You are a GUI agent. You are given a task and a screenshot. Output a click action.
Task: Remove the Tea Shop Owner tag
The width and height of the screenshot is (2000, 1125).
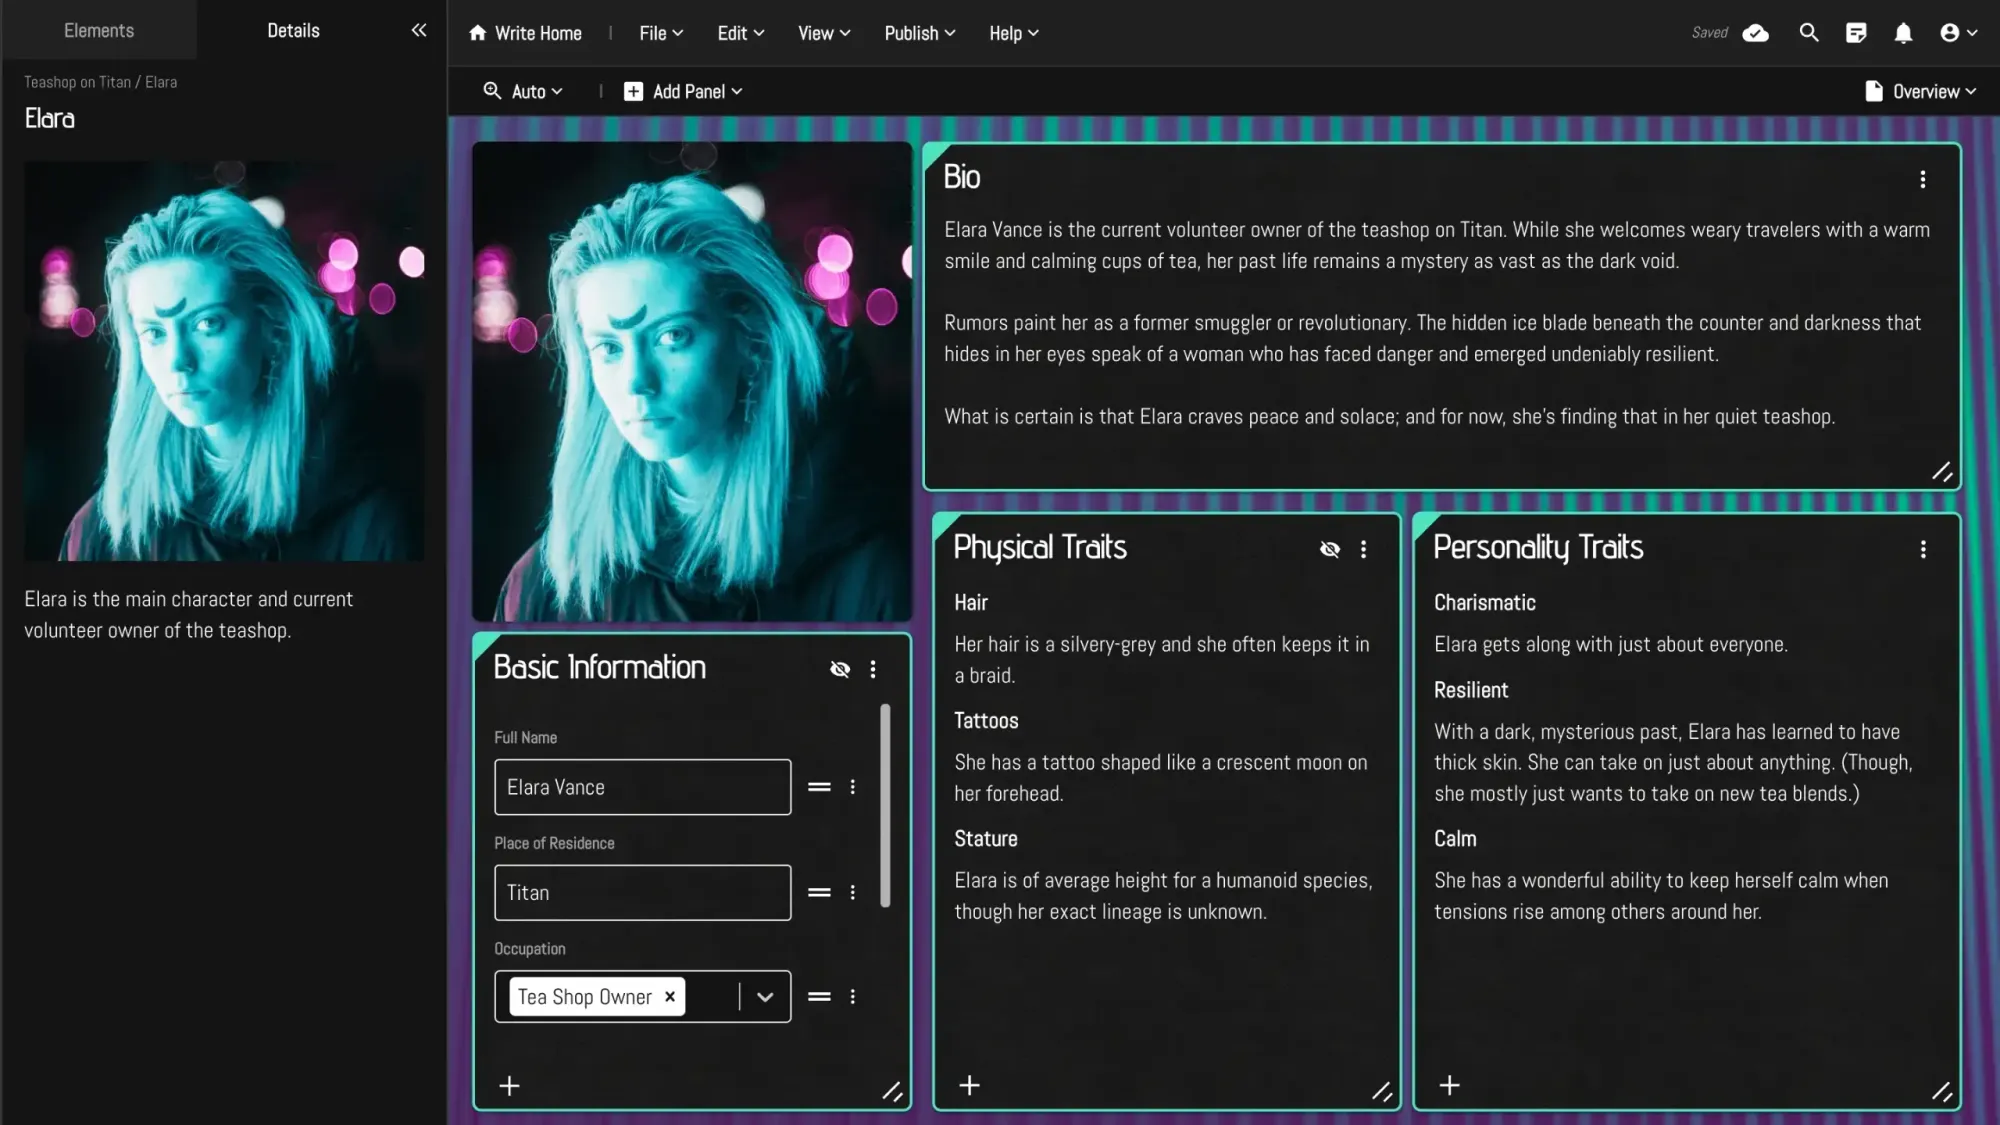click(x=670, y=996)
